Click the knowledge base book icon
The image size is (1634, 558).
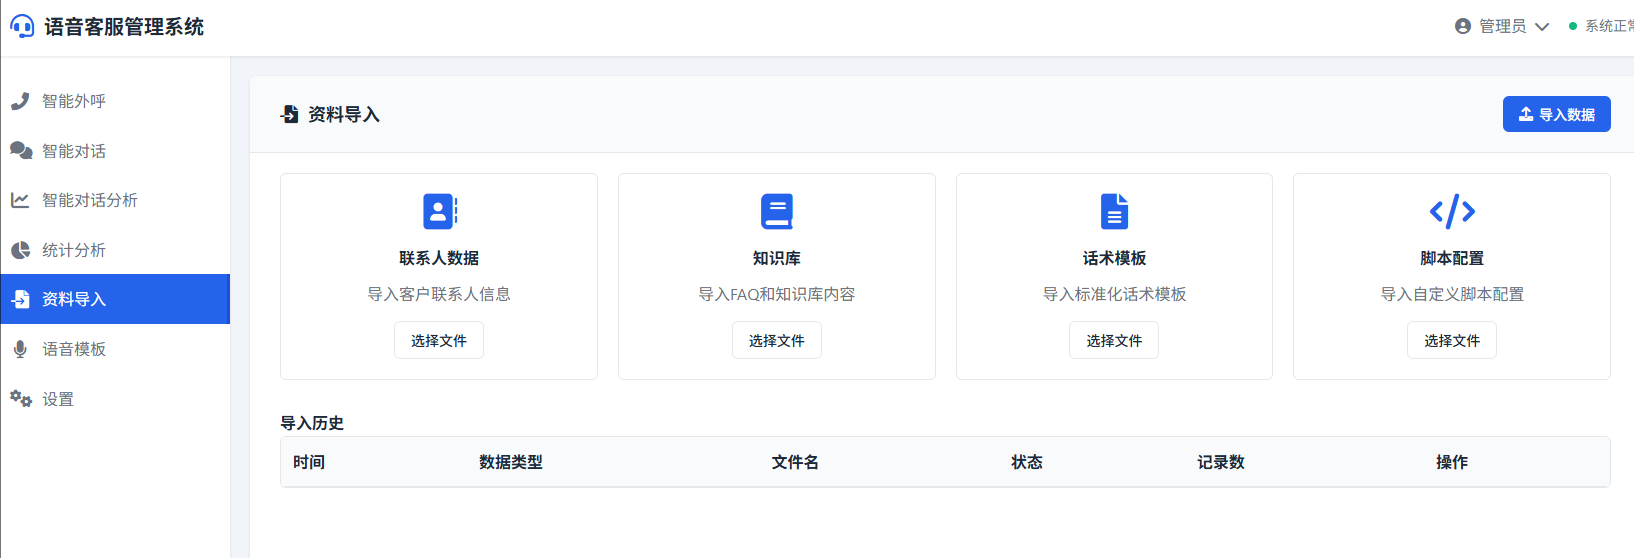pos(777,212)
